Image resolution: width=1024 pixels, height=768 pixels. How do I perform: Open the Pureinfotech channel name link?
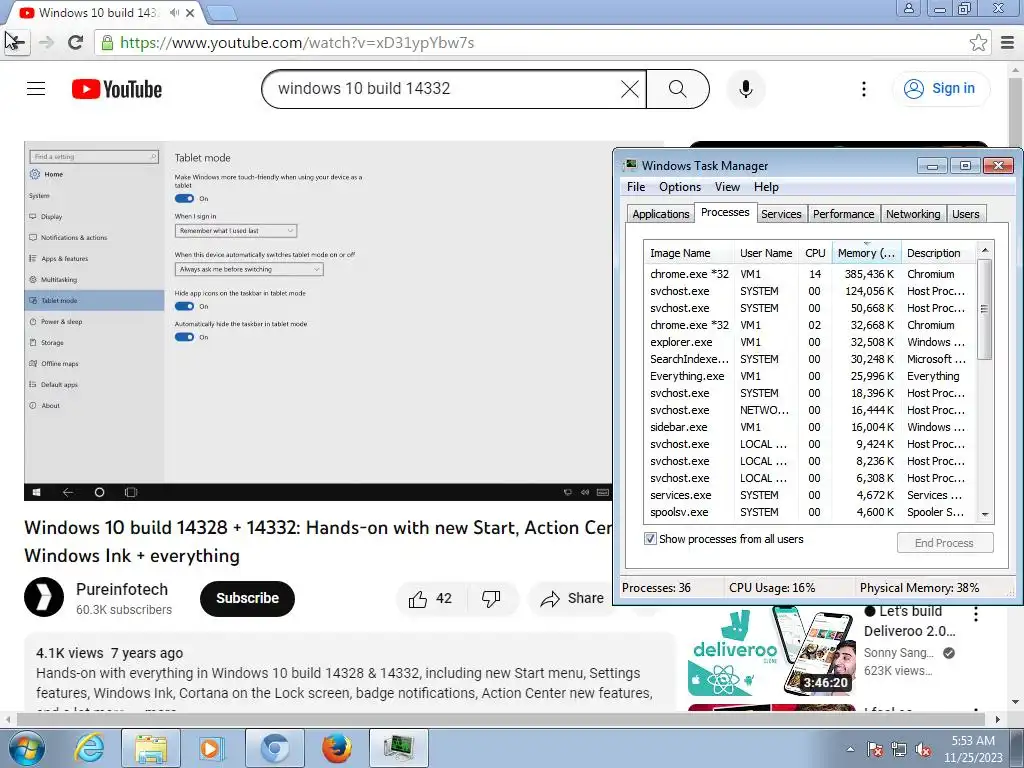coord(122,589)
